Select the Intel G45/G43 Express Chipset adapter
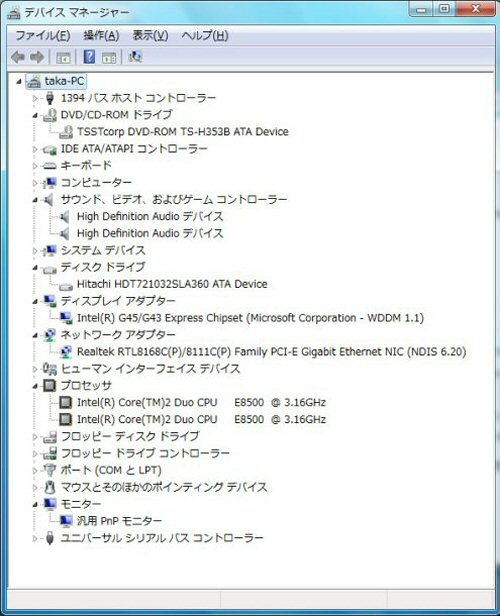500x616 pixels. (250, 318)
